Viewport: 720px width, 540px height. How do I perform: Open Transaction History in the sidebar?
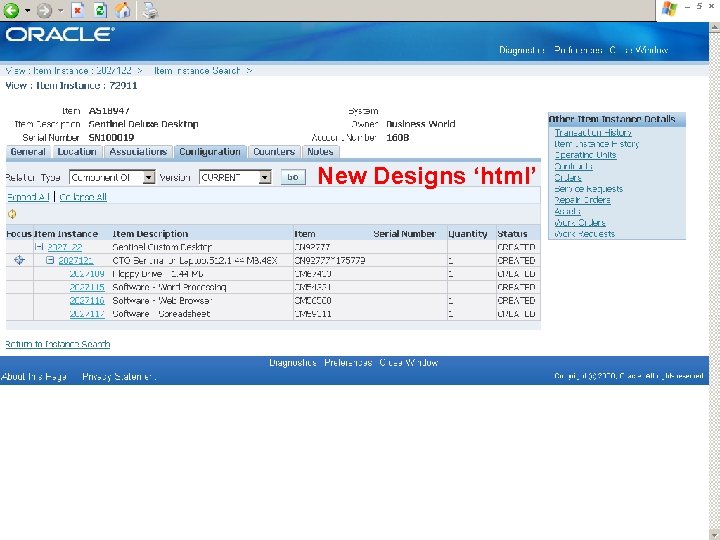(593, 133)
